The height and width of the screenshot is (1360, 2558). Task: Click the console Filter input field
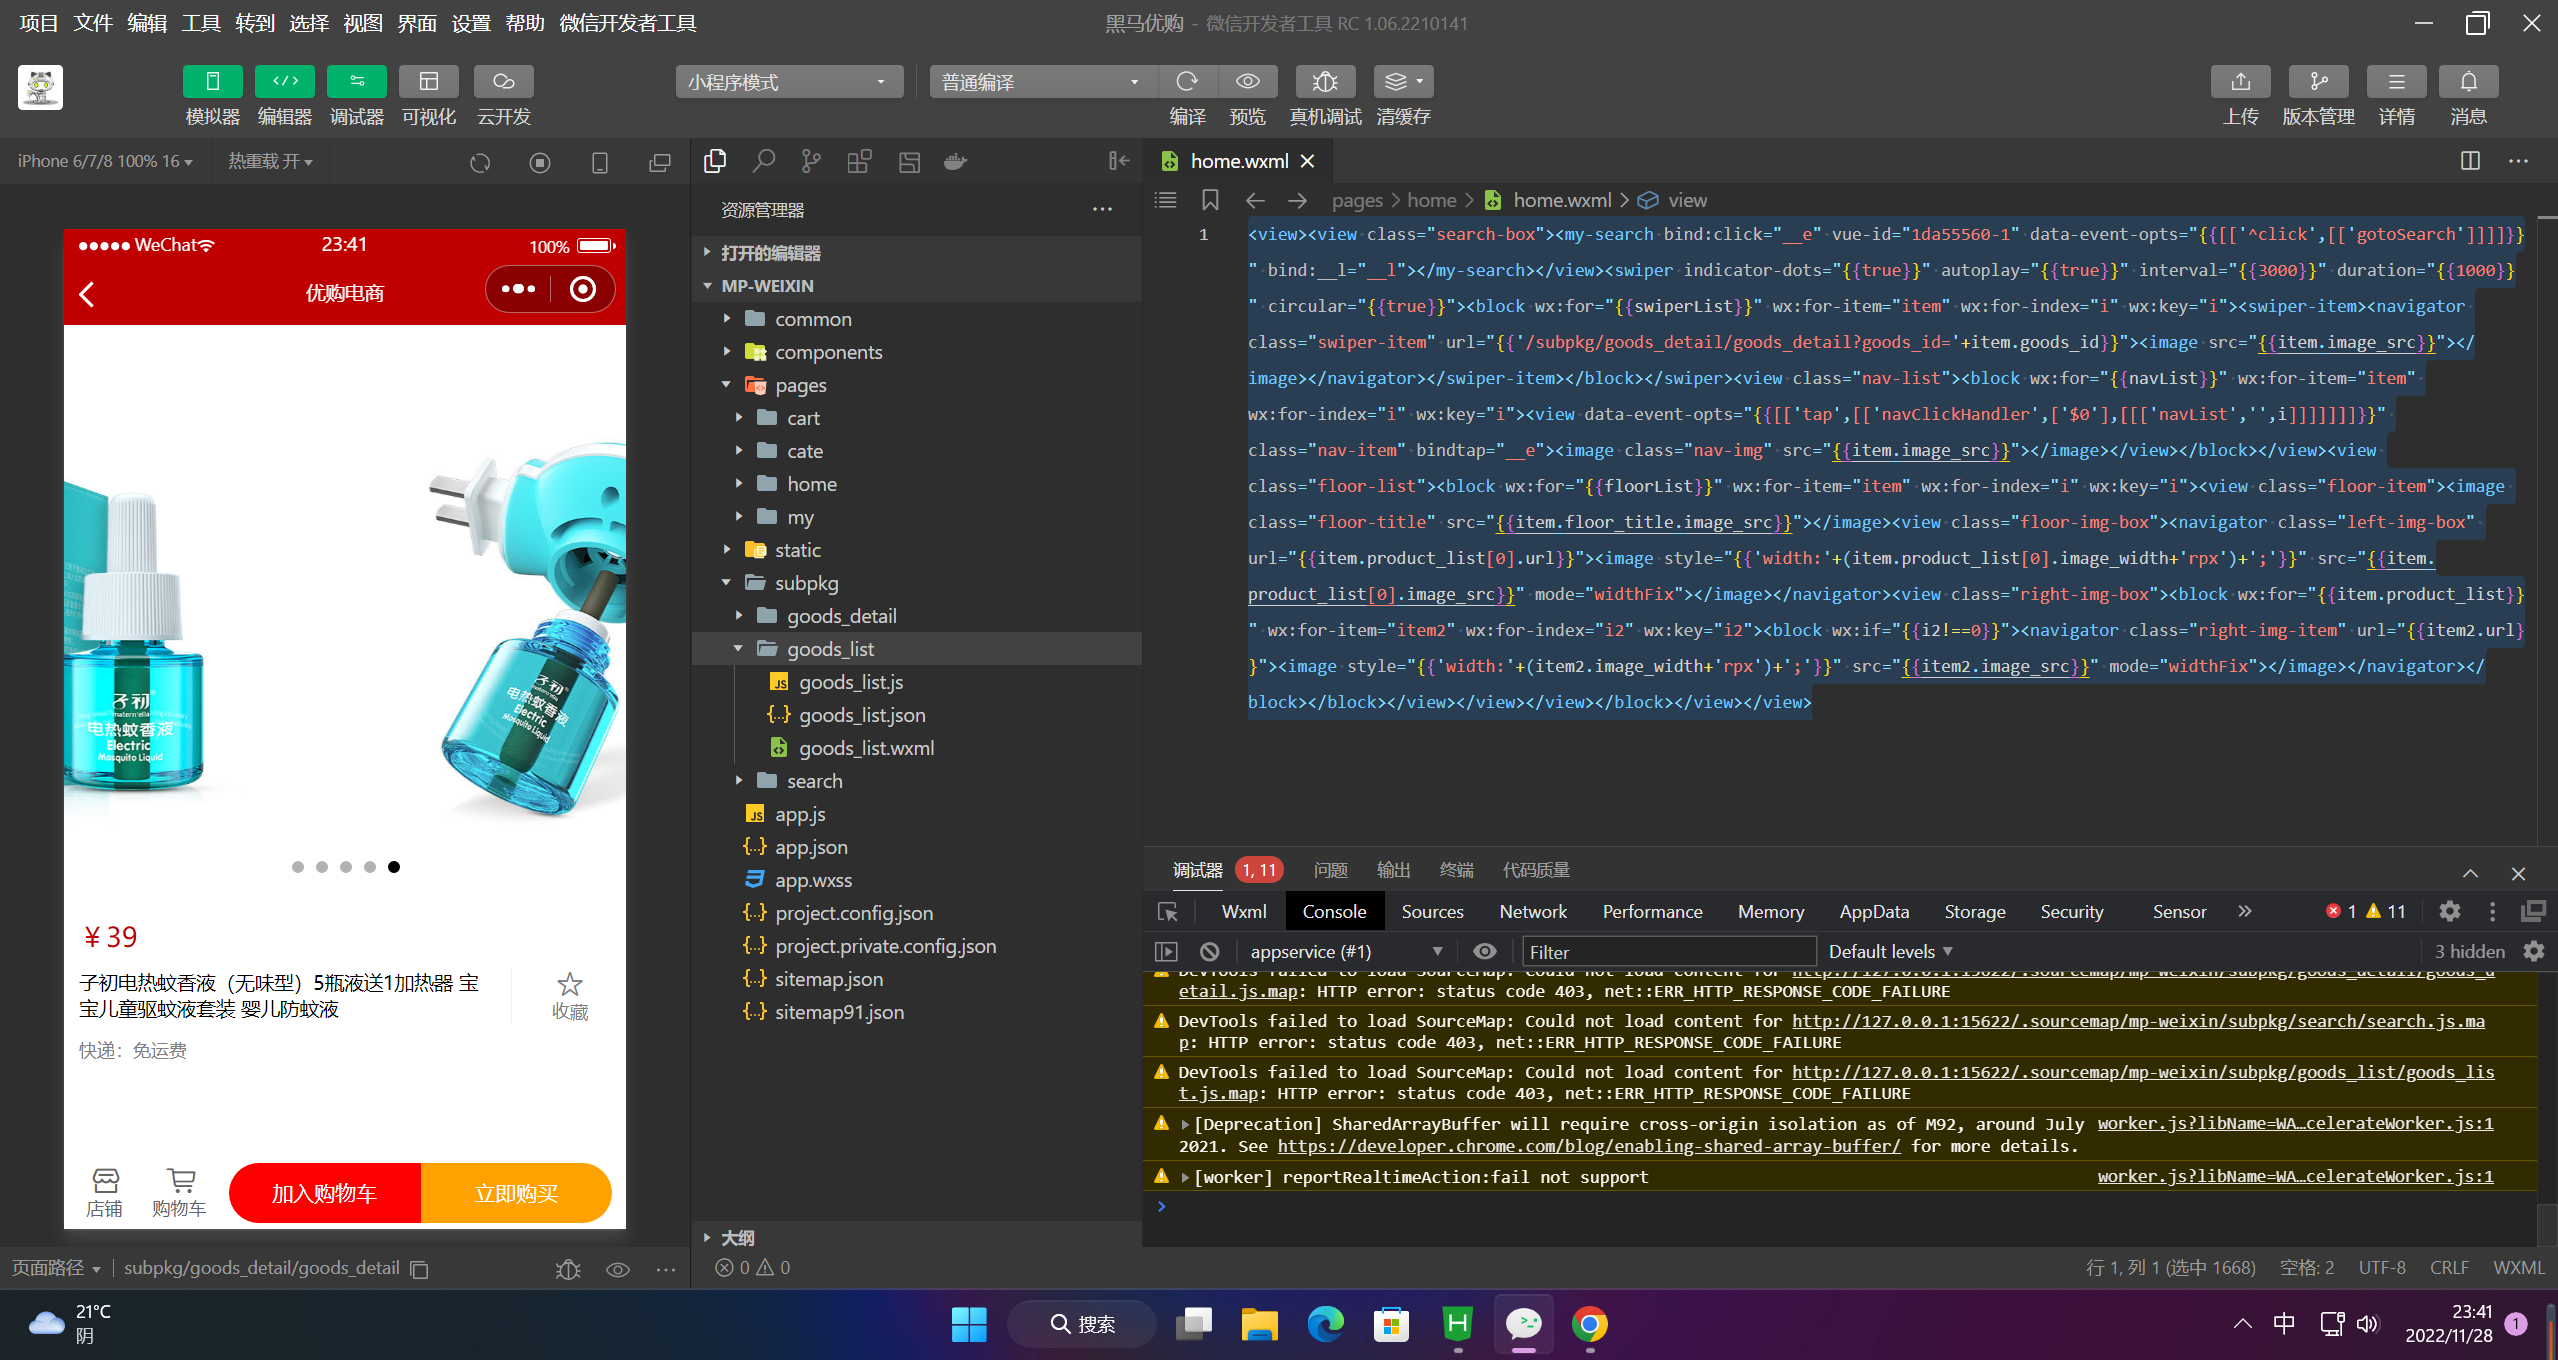click(x=1667, y=951)
